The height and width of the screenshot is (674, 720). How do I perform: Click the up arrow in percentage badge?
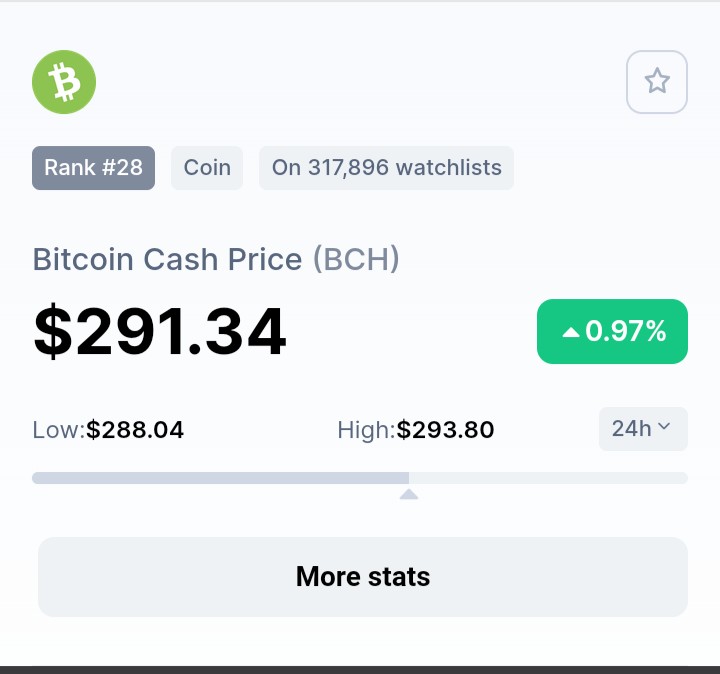click(571, 332)
